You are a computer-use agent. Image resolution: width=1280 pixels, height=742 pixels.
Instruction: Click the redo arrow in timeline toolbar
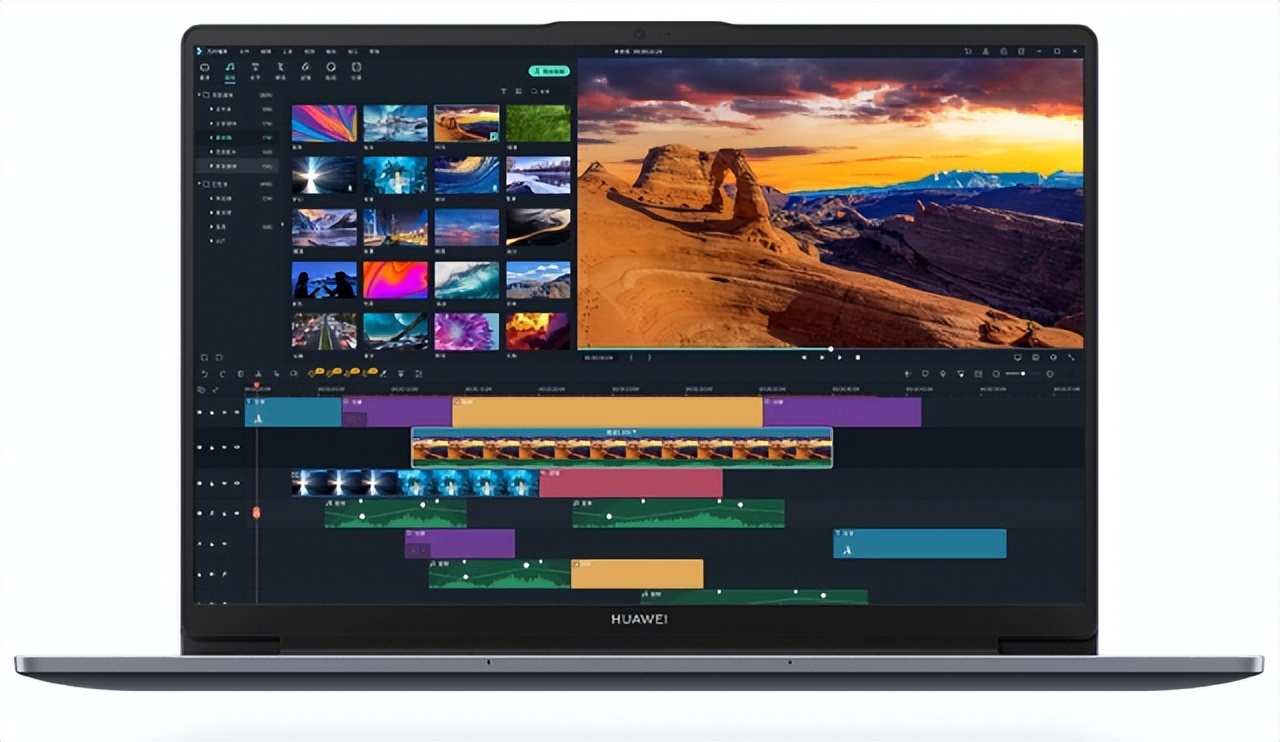(222, 373)
